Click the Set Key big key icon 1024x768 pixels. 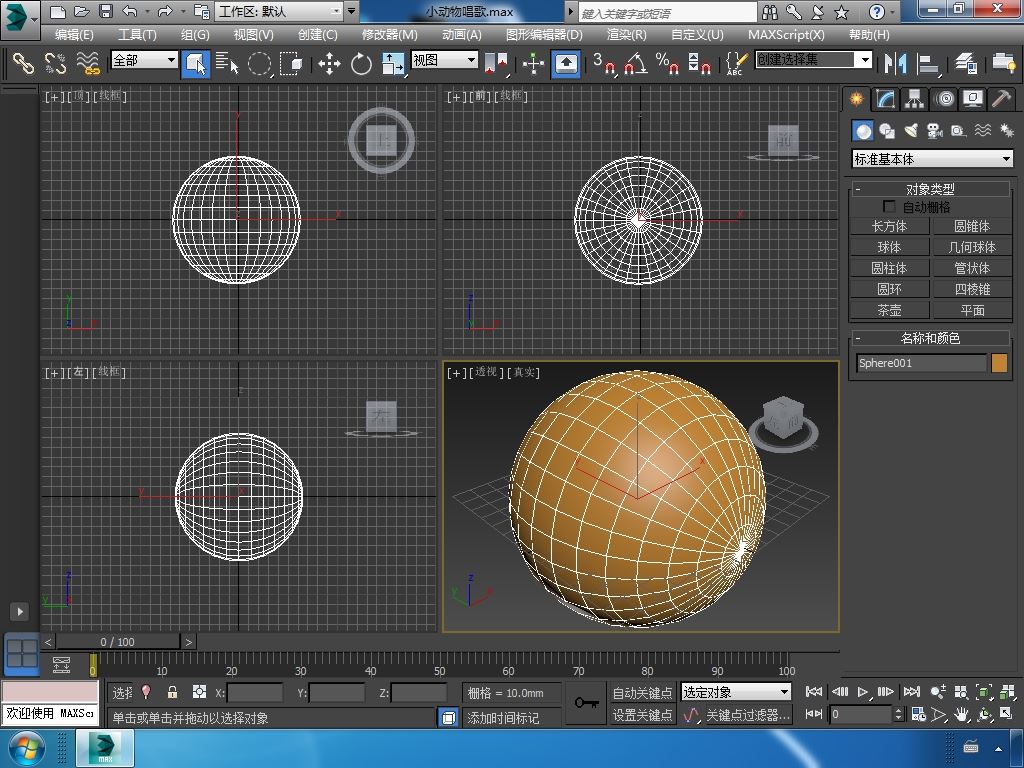(587, 703)
